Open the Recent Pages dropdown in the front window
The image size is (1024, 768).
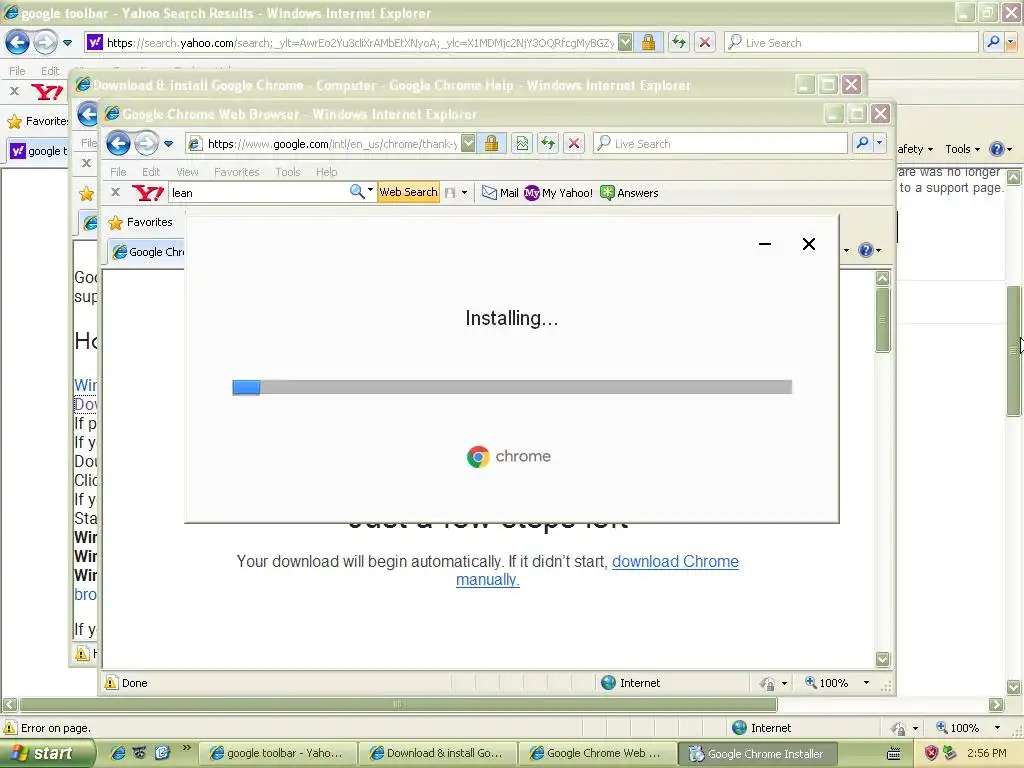168,144
